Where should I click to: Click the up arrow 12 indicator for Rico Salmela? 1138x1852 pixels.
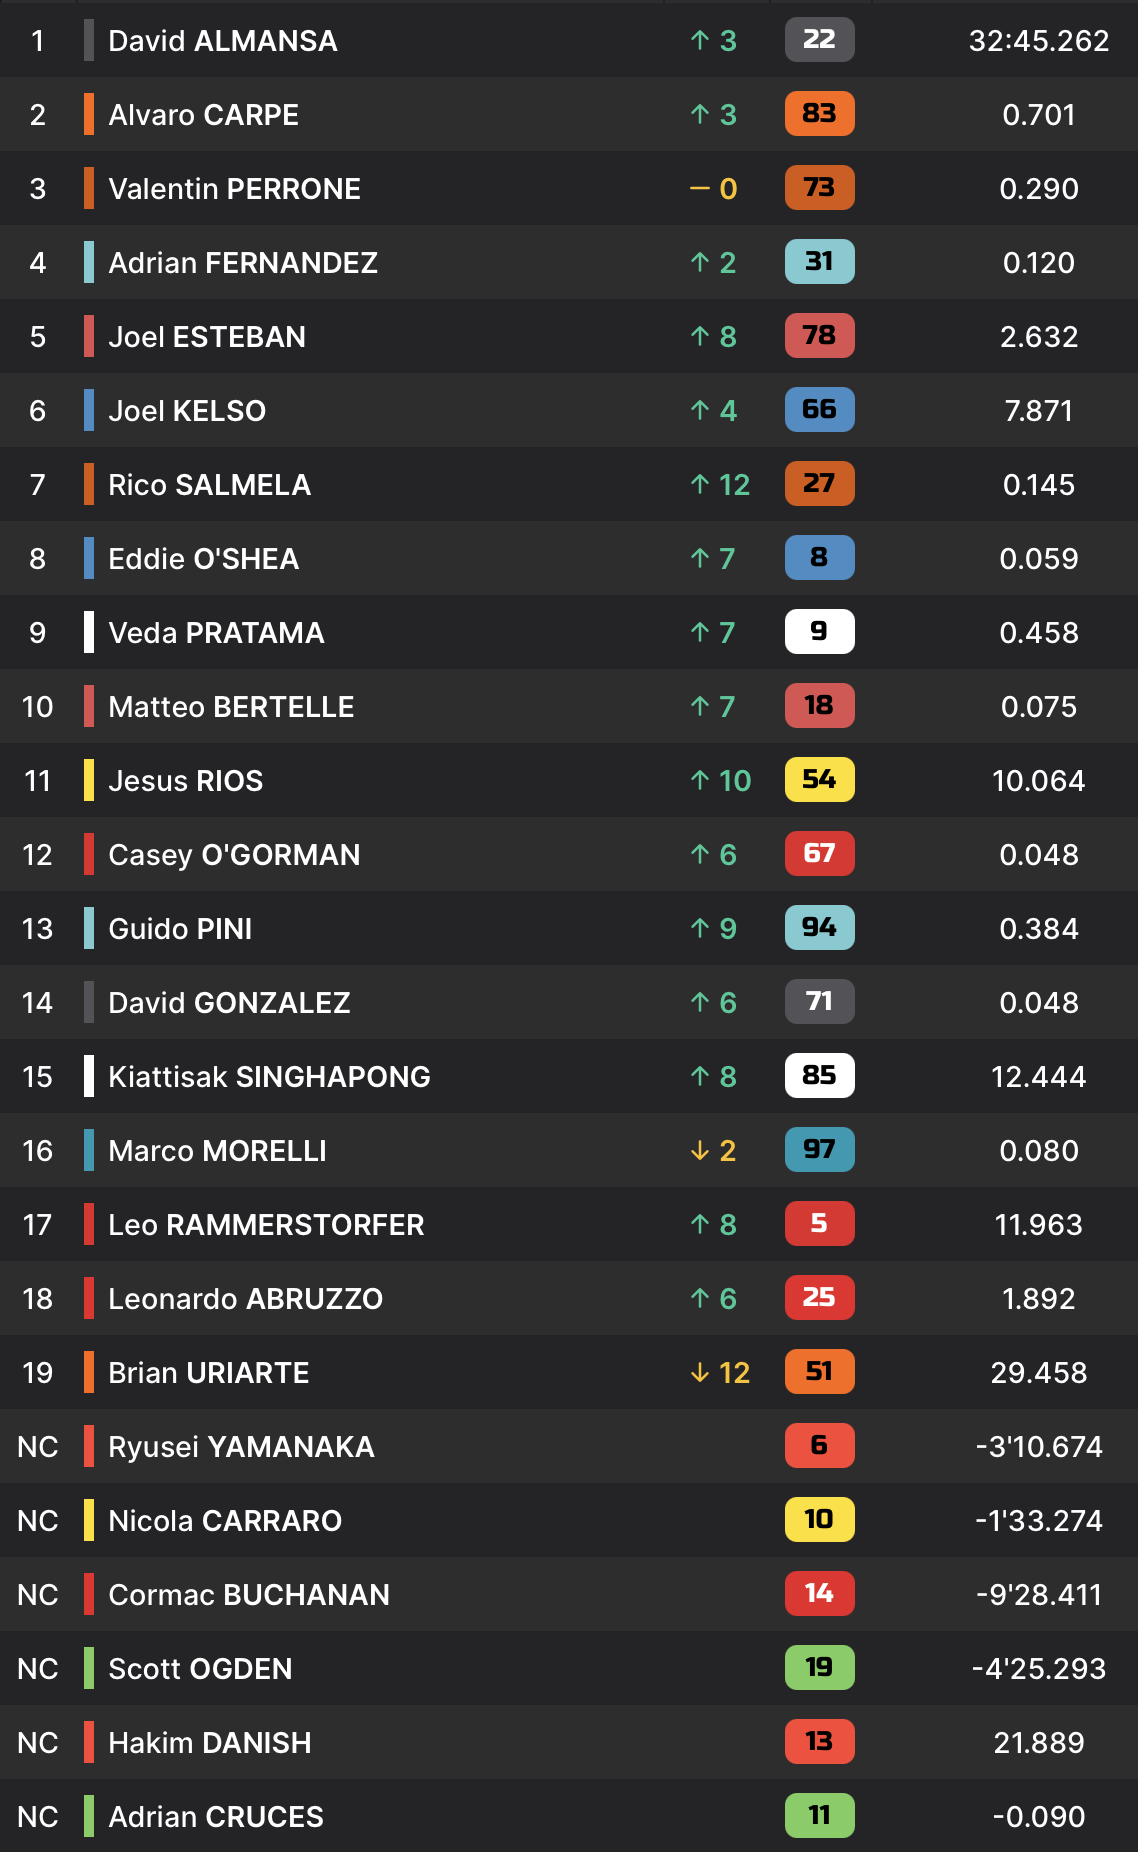pyautogui.click(x=720, y=485)
